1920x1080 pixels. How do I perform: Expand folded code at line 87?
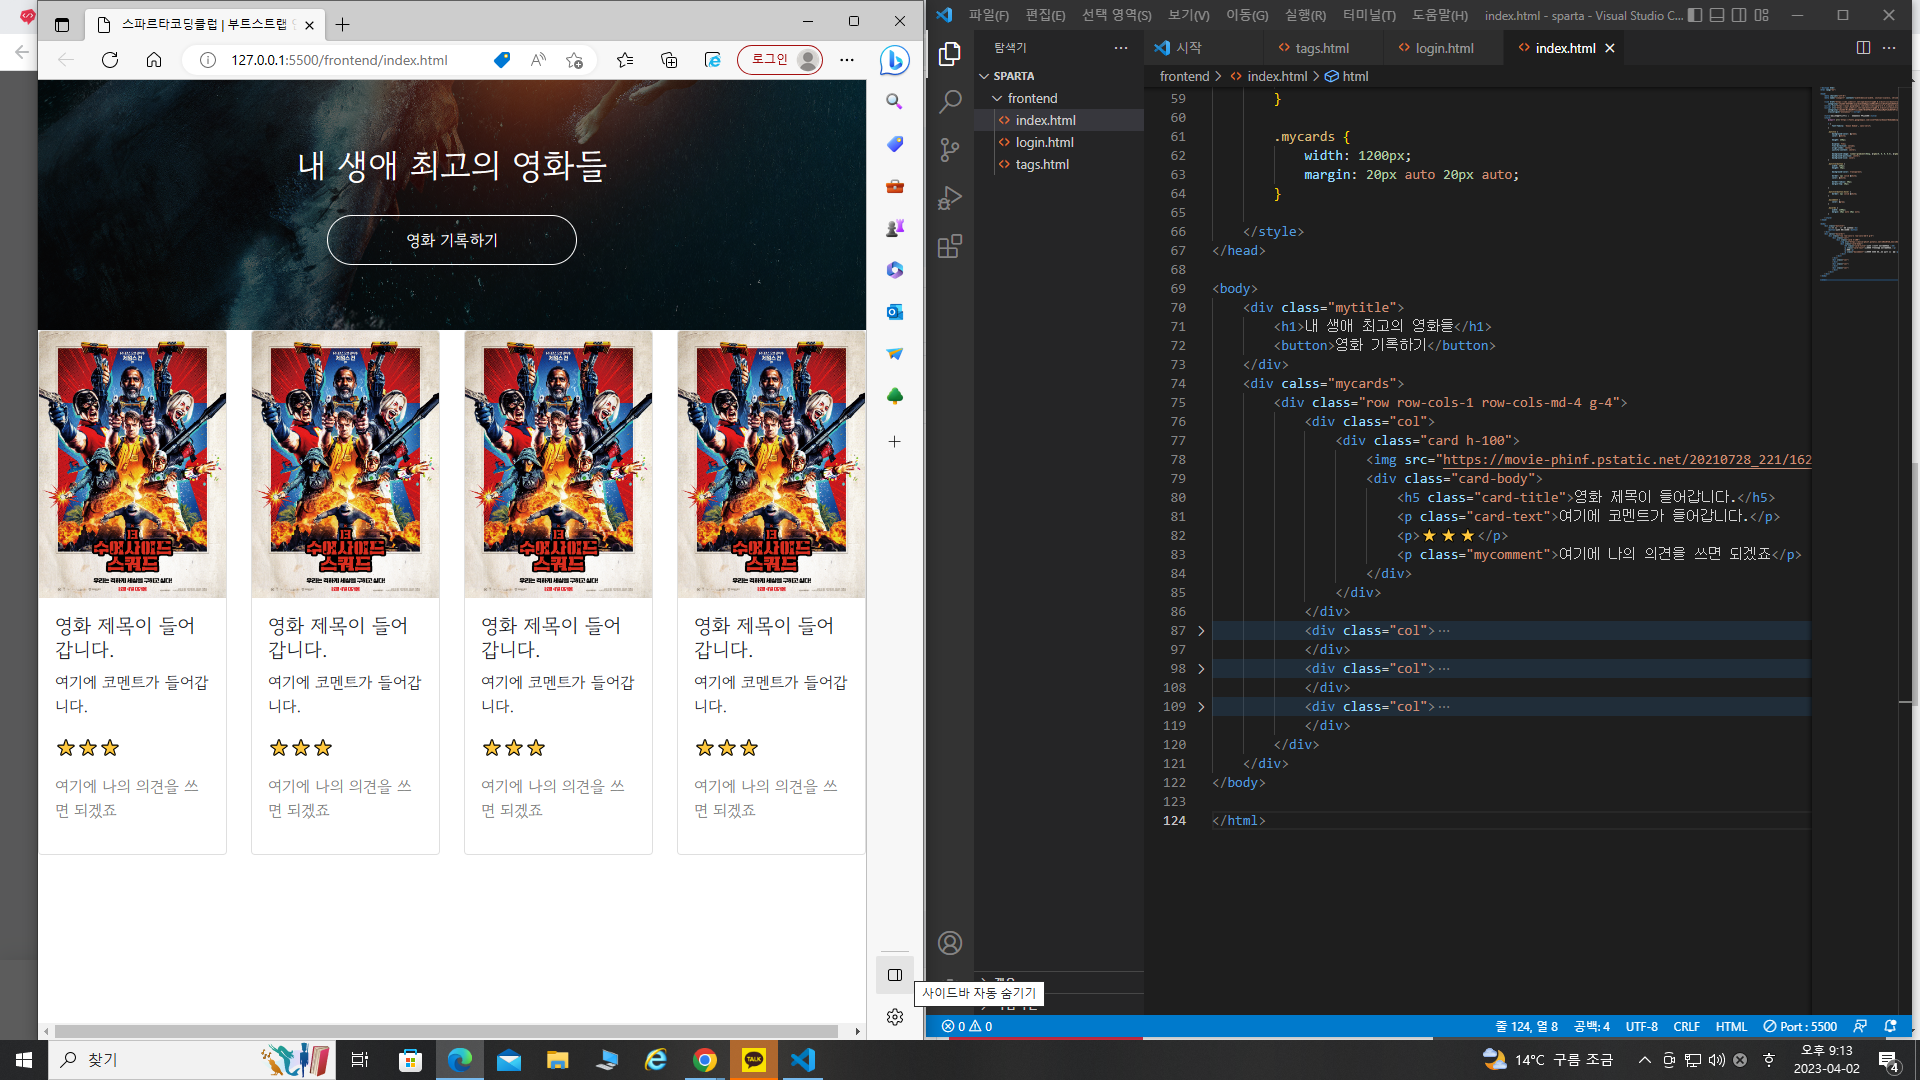tap(1201, 631)
